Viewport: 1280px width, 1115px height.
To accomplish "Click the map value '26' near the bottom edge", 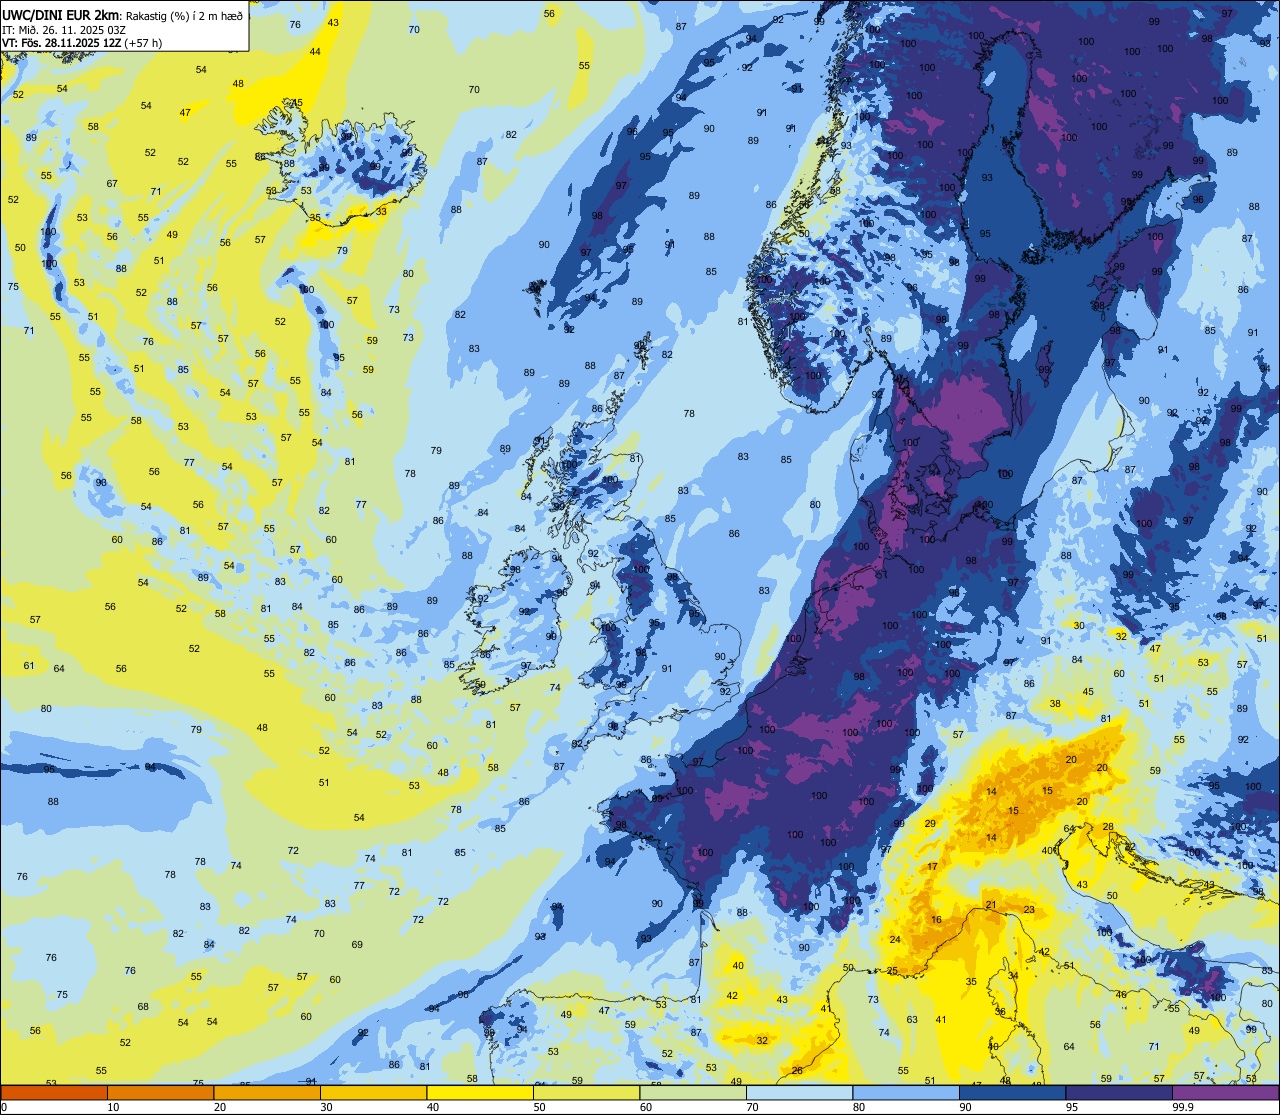I will (797, 1071).
